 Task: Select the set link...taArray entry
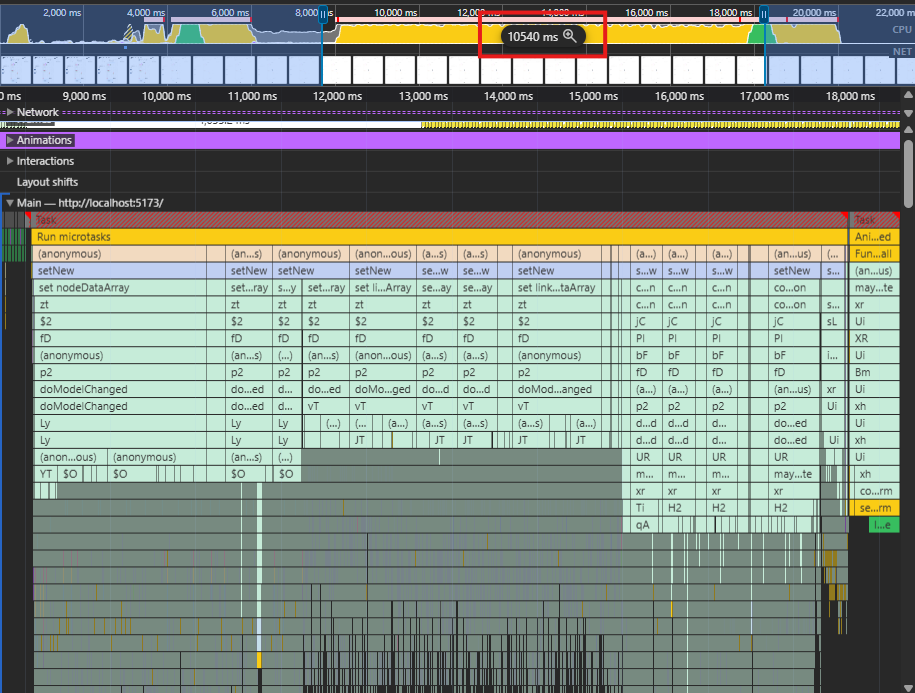point(556,288)
